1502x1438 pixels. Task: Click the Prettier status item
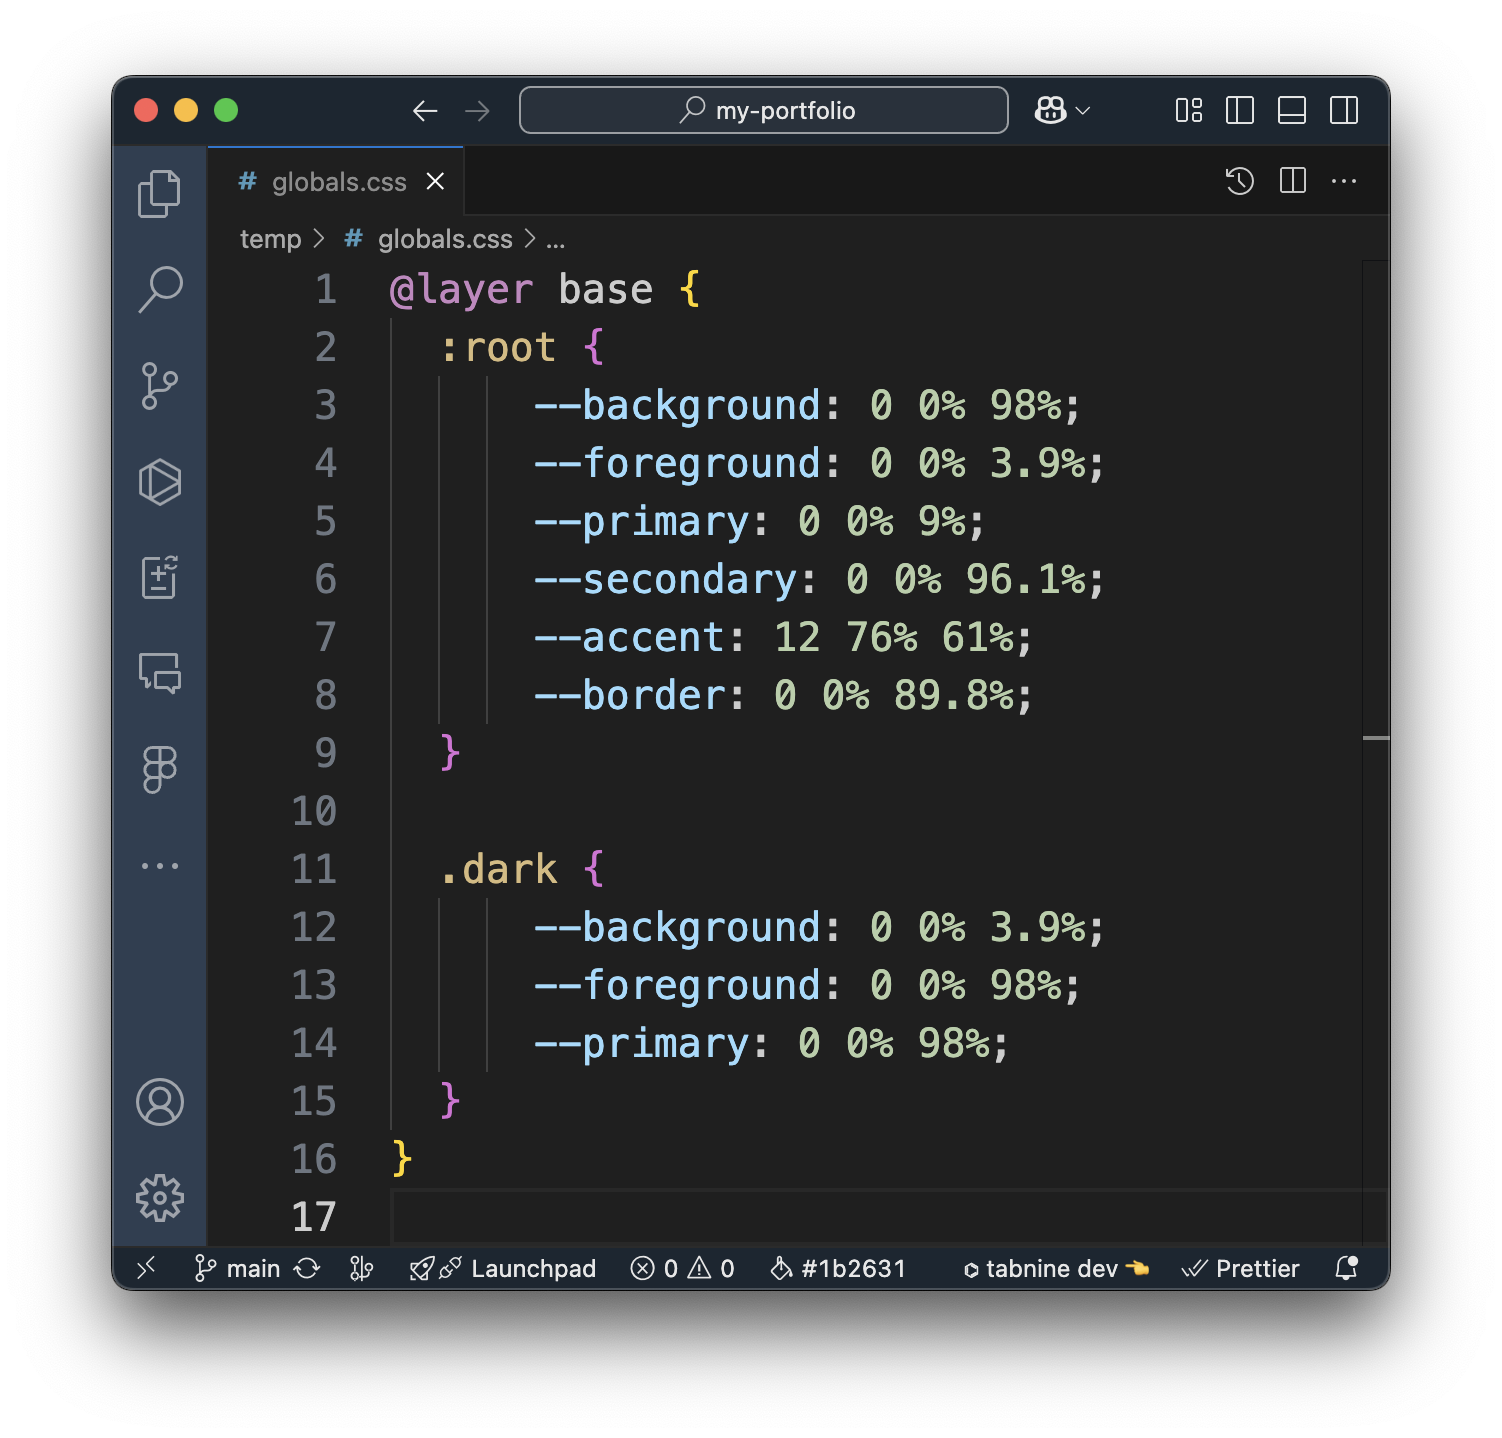pos(1240,1268)
